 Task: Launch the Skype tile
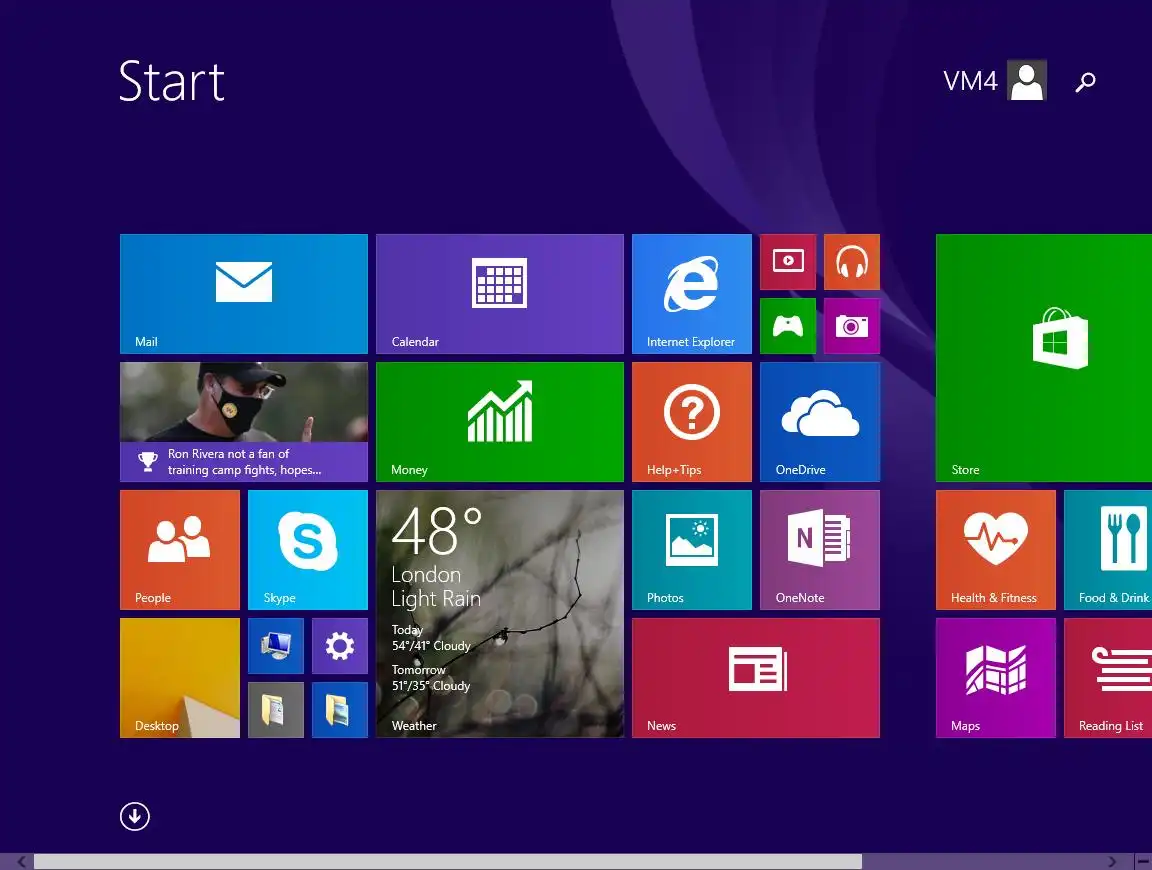click(x=308, y=550)
